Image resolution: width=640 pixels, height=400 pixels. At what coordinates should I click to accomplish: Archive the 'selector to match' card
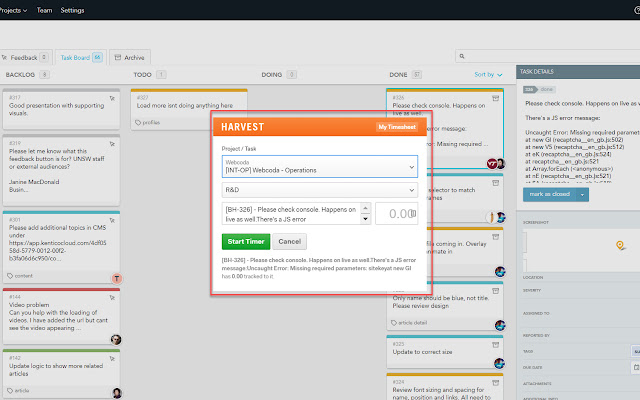(496, 183)
